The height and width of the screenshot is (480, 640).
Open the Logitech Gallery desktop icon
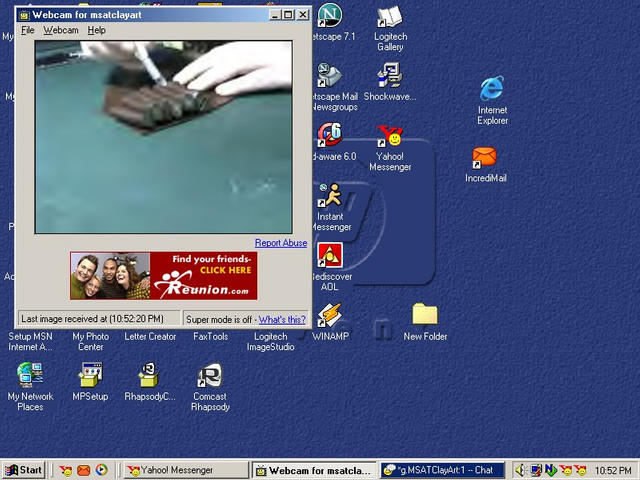(390, 16)
